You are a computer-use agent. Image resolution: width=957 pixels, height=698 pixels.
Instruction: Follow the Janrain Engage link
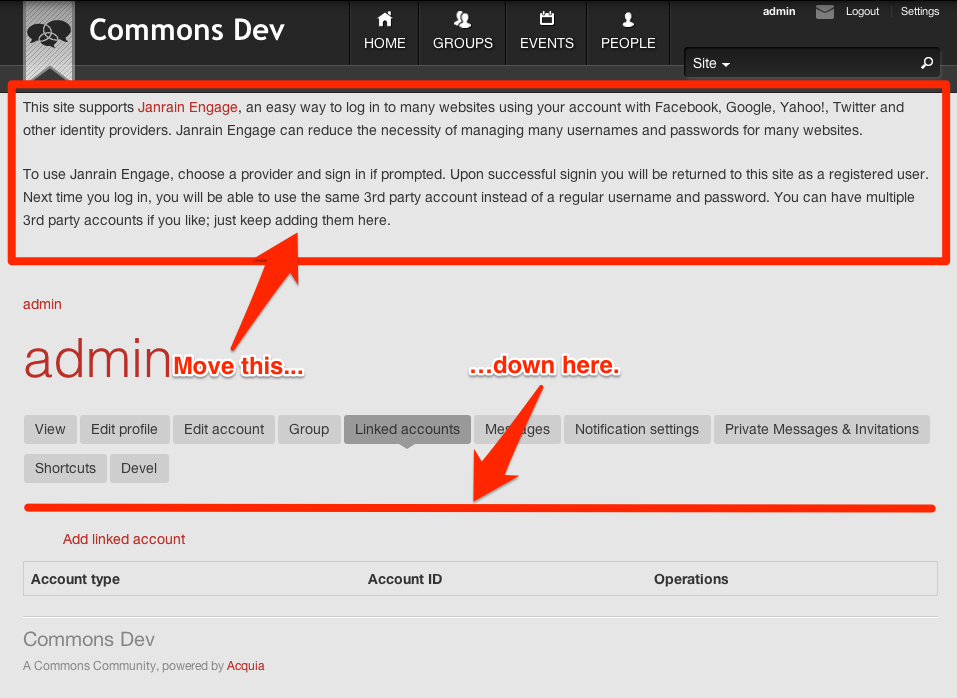(x=187, y=107)
